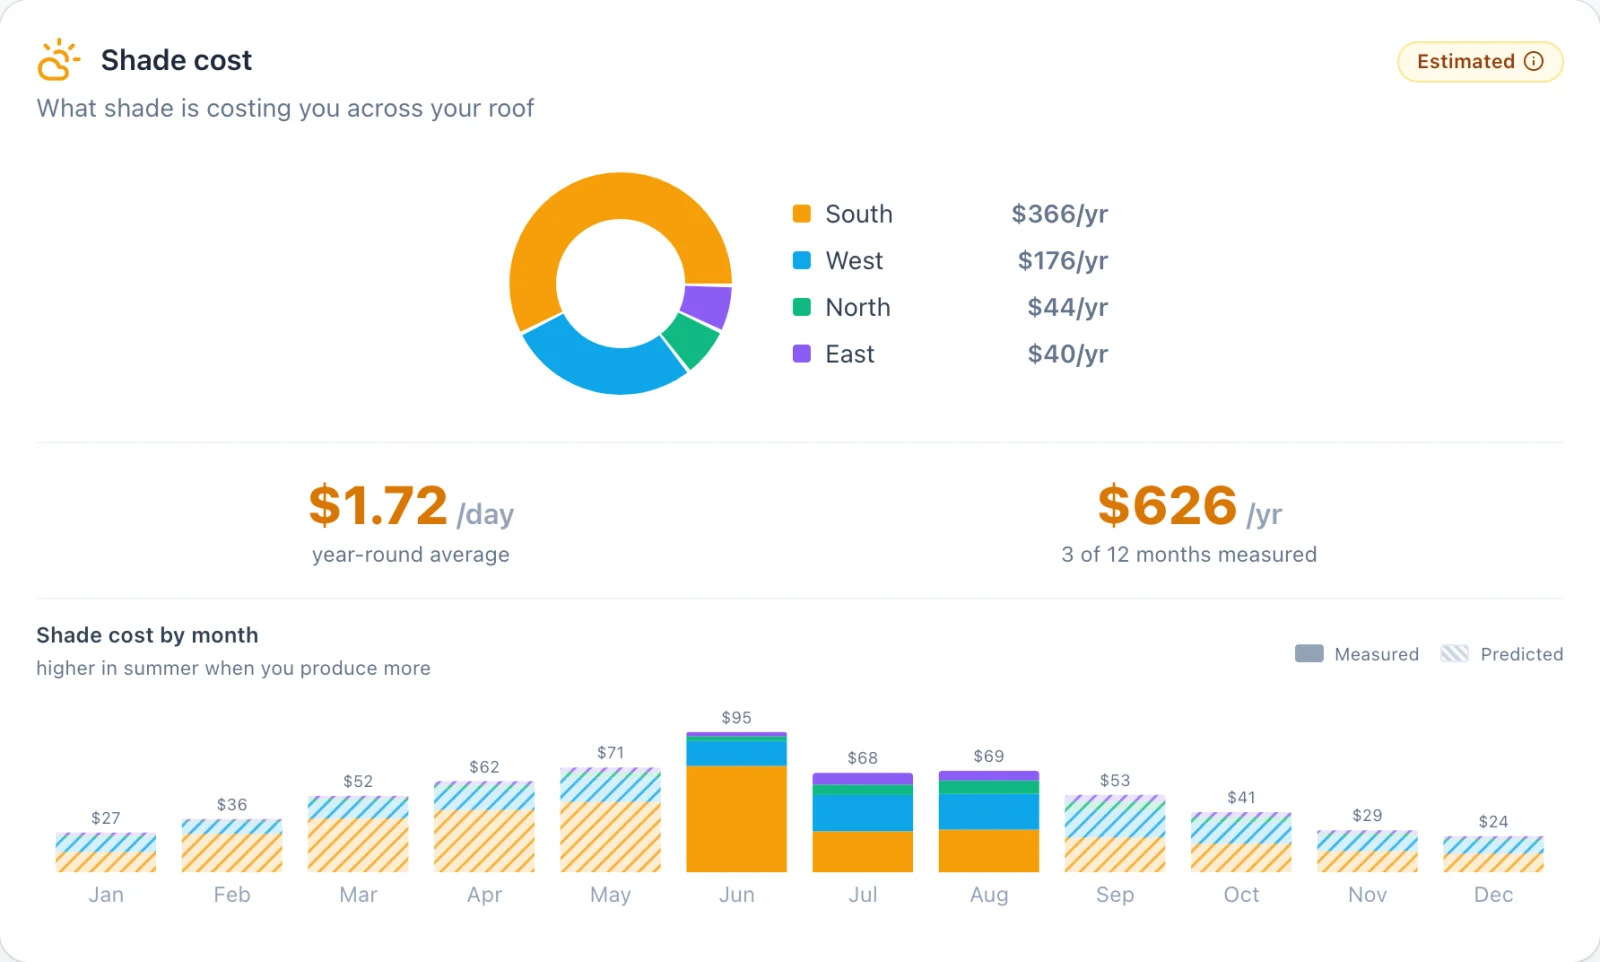Click the 'Shade cost by month' heading
This screenshot has height=962, width=1600.
click(x=147, y=636)
